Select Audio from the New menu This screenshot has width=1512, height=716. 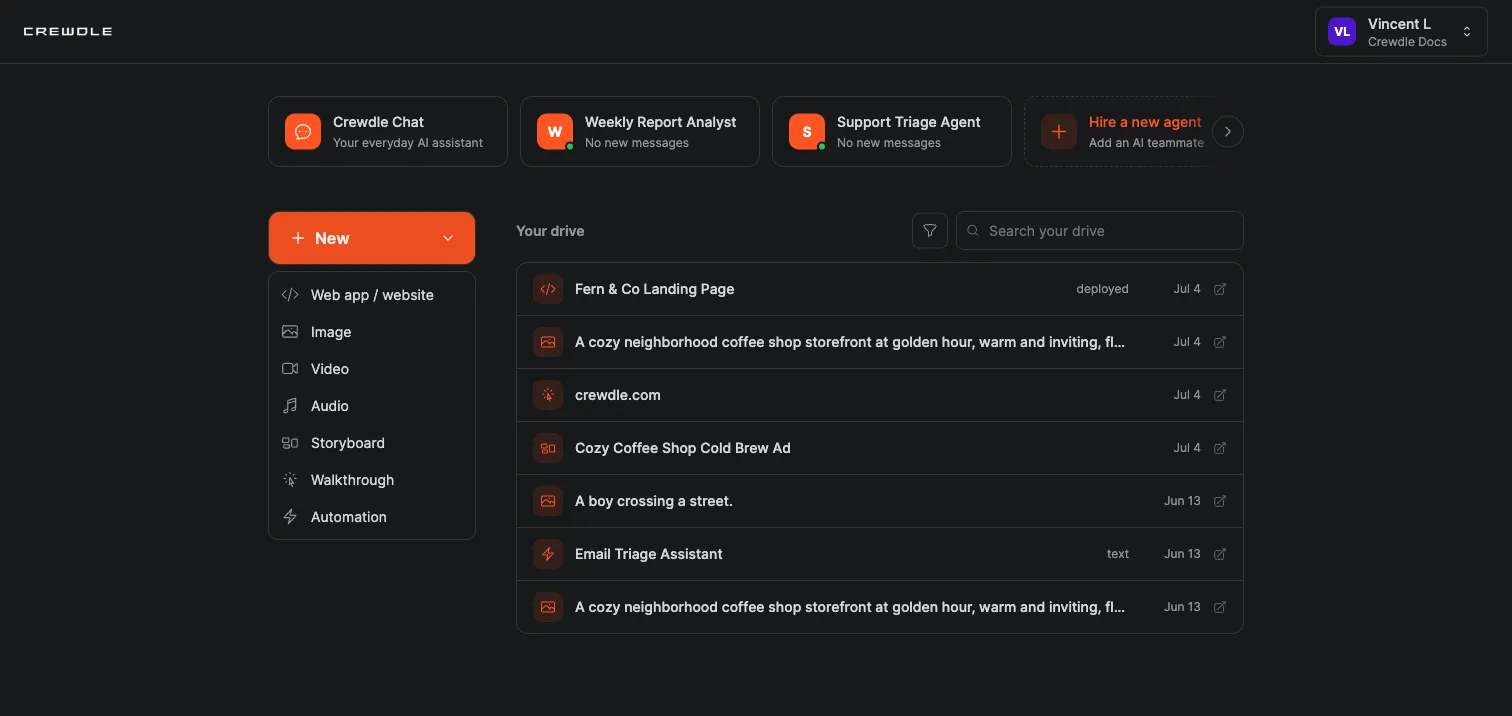click(372, 406)
